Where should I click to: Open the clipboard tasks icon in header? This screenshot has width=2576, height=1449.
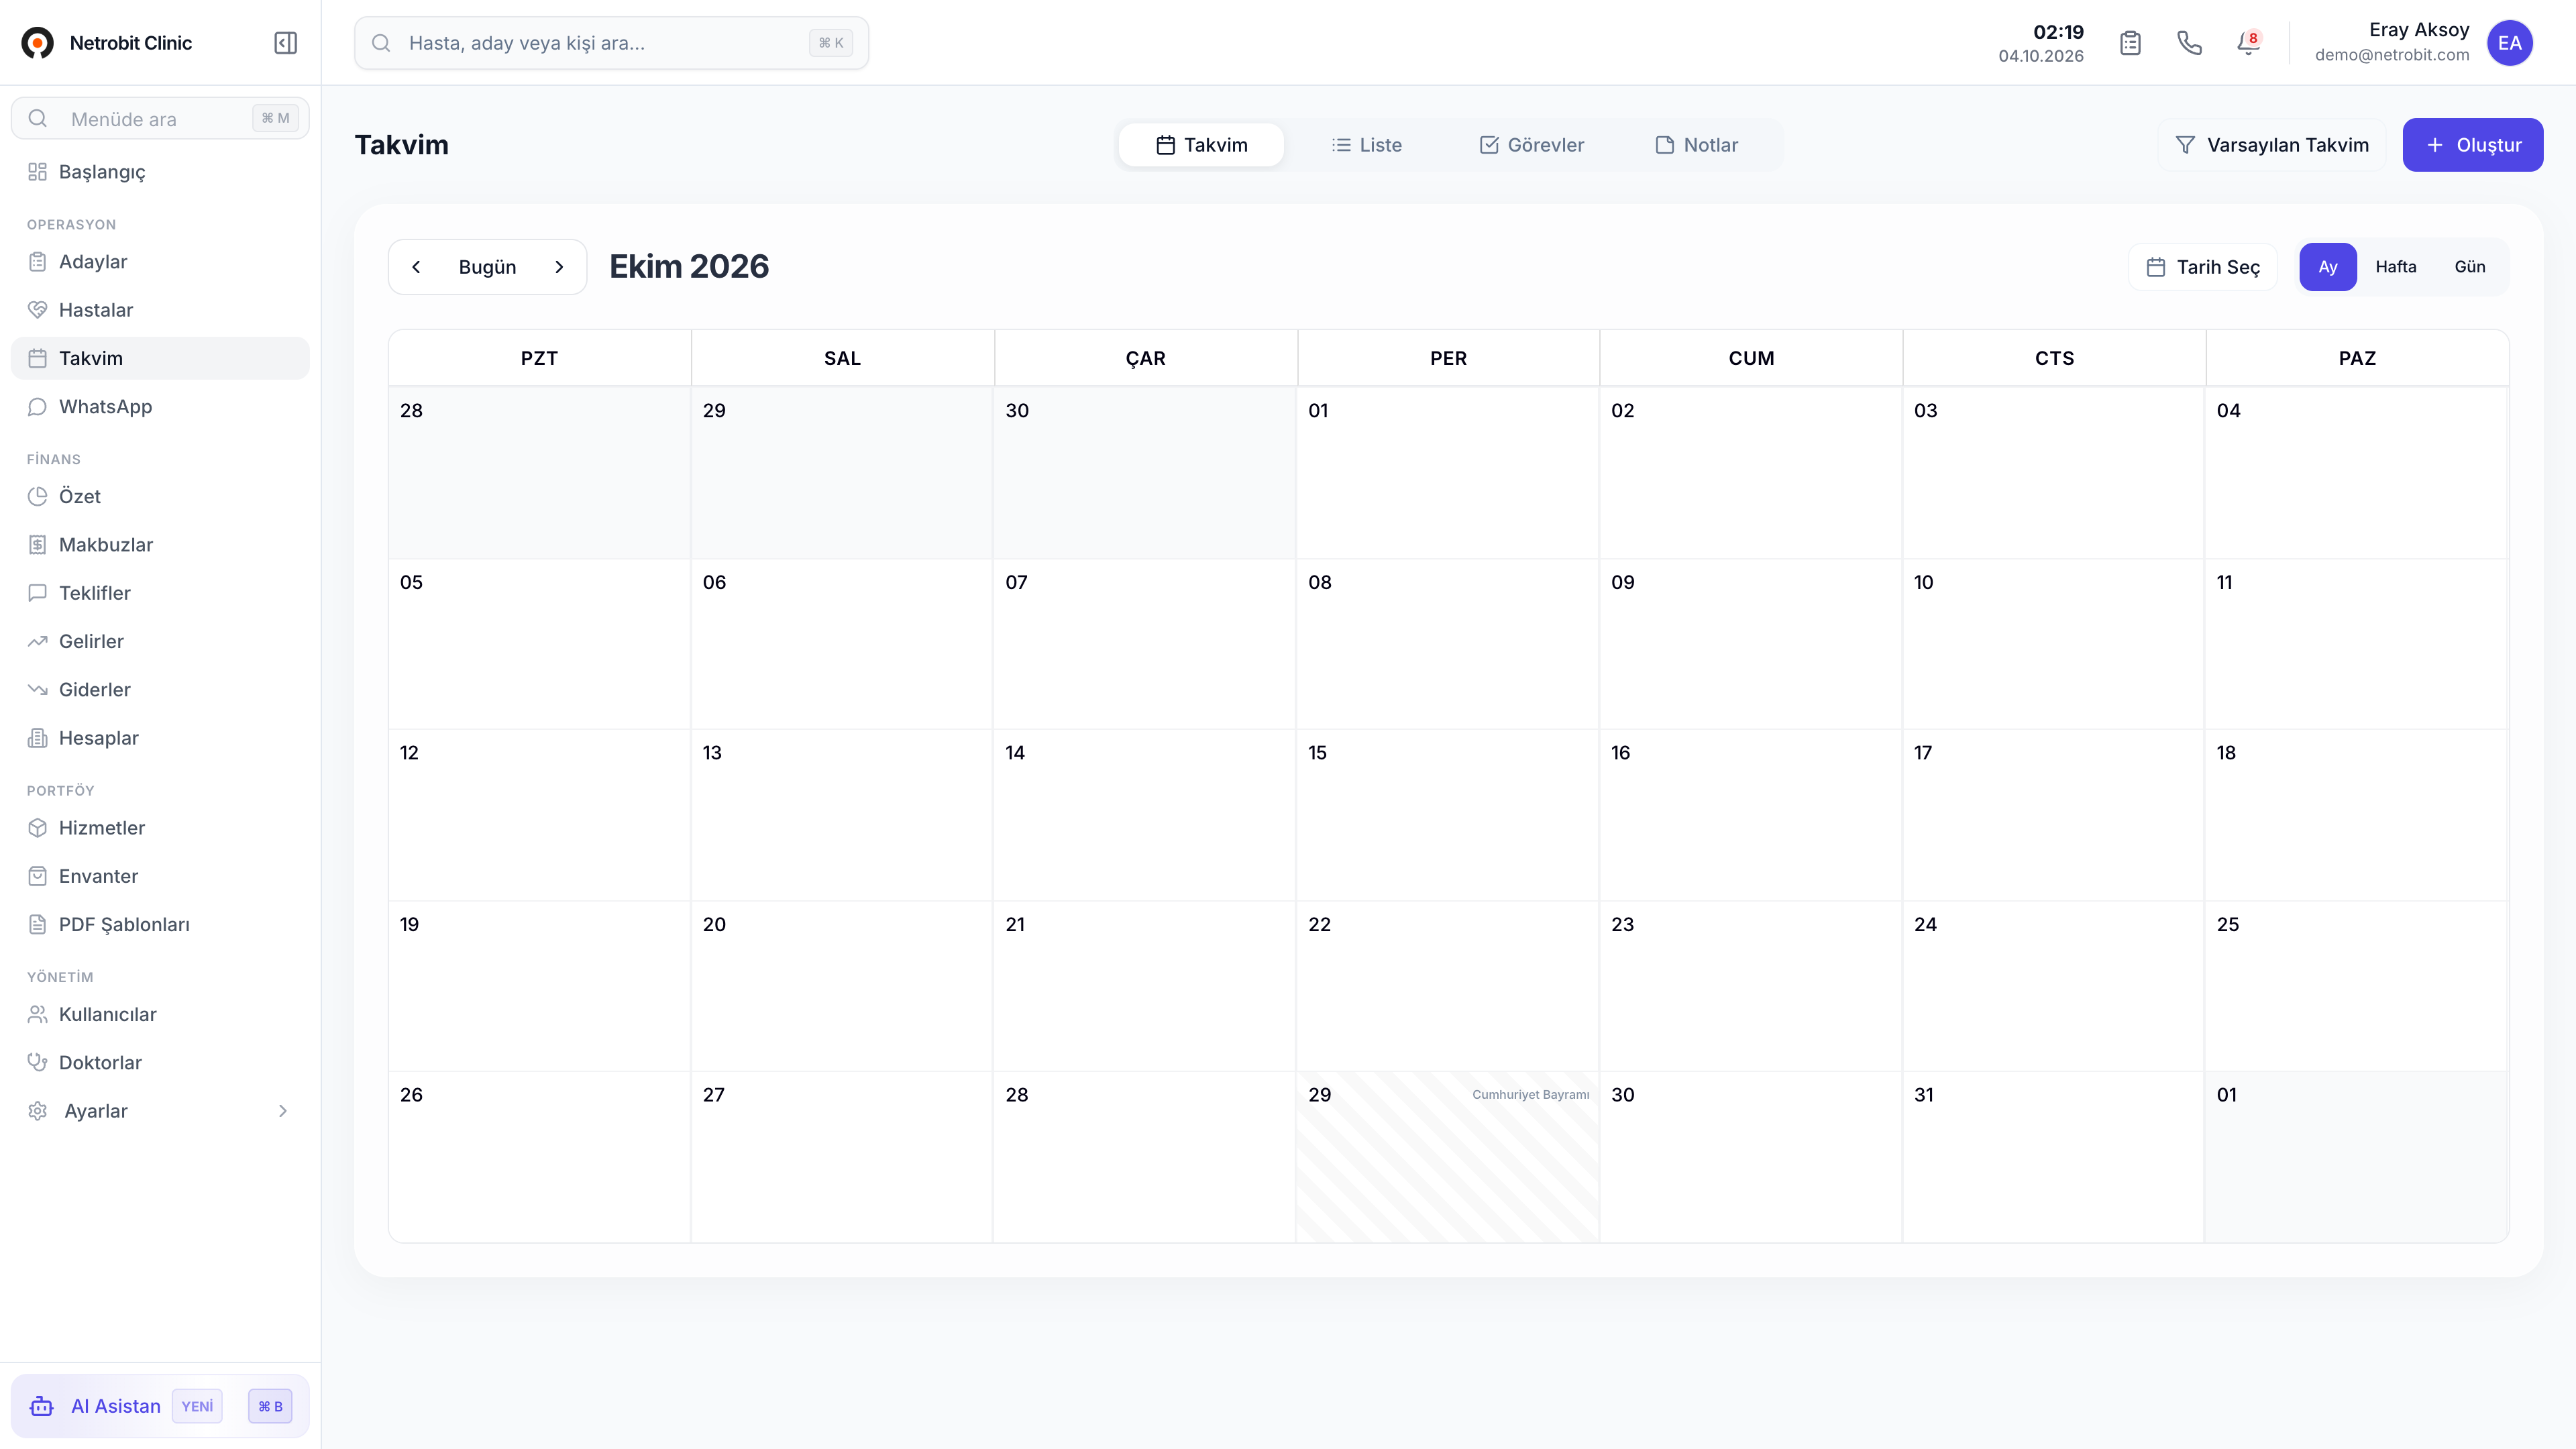click(x=2130, y=43)
